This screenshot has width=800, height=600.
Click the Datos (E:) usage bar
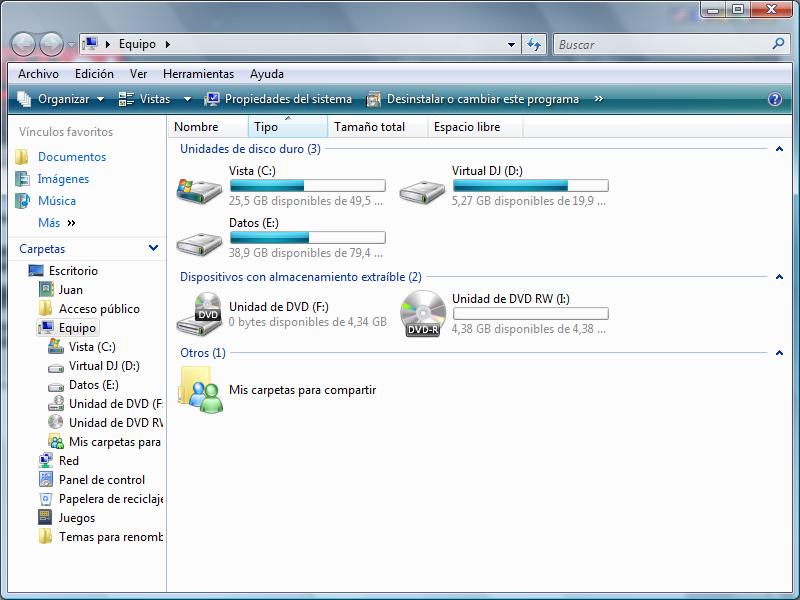tap(308, 237)
